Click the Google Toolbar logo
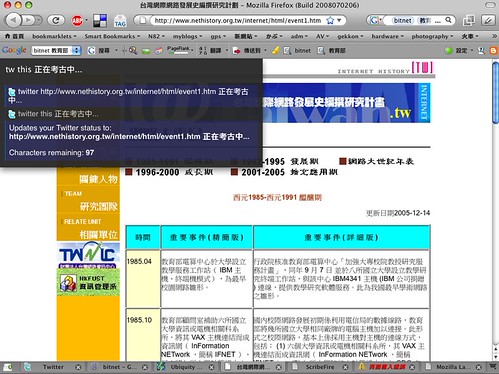 tap(14, 50)
